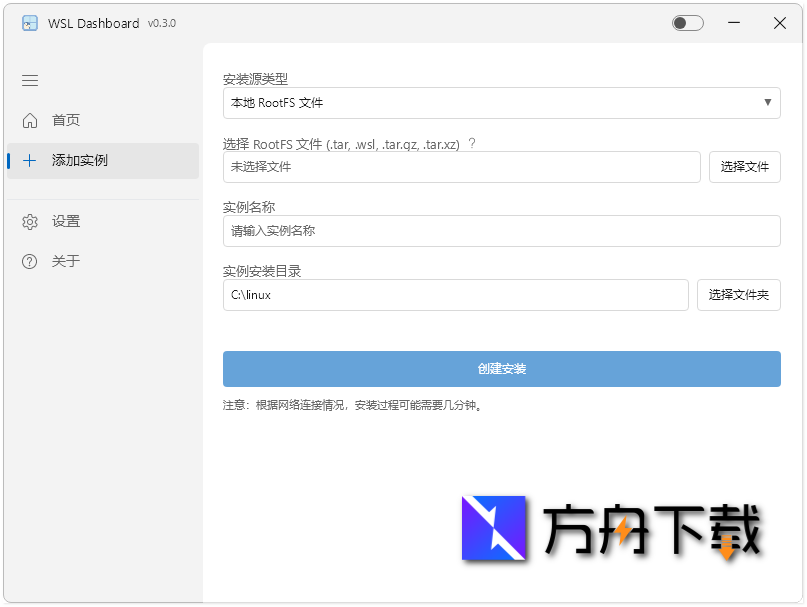Toggle the theme switch in the title bar
This screenshot has height=607, width=807.
(x=687, y=22)
